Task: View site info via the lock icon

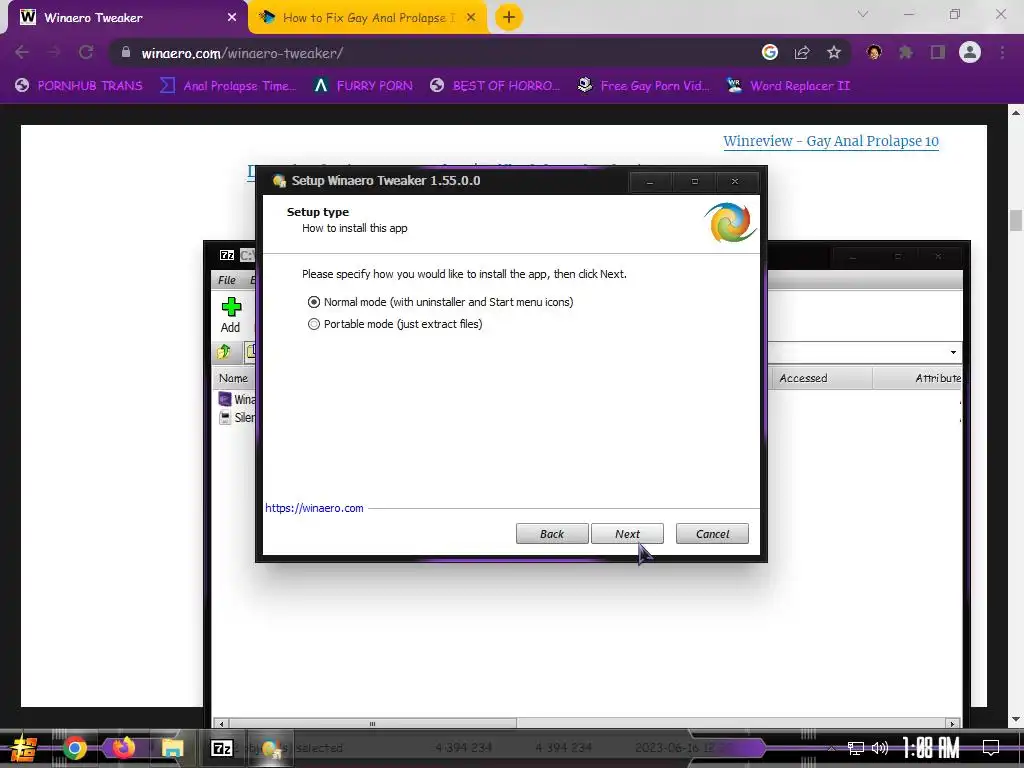Action: tap(126, 52)
